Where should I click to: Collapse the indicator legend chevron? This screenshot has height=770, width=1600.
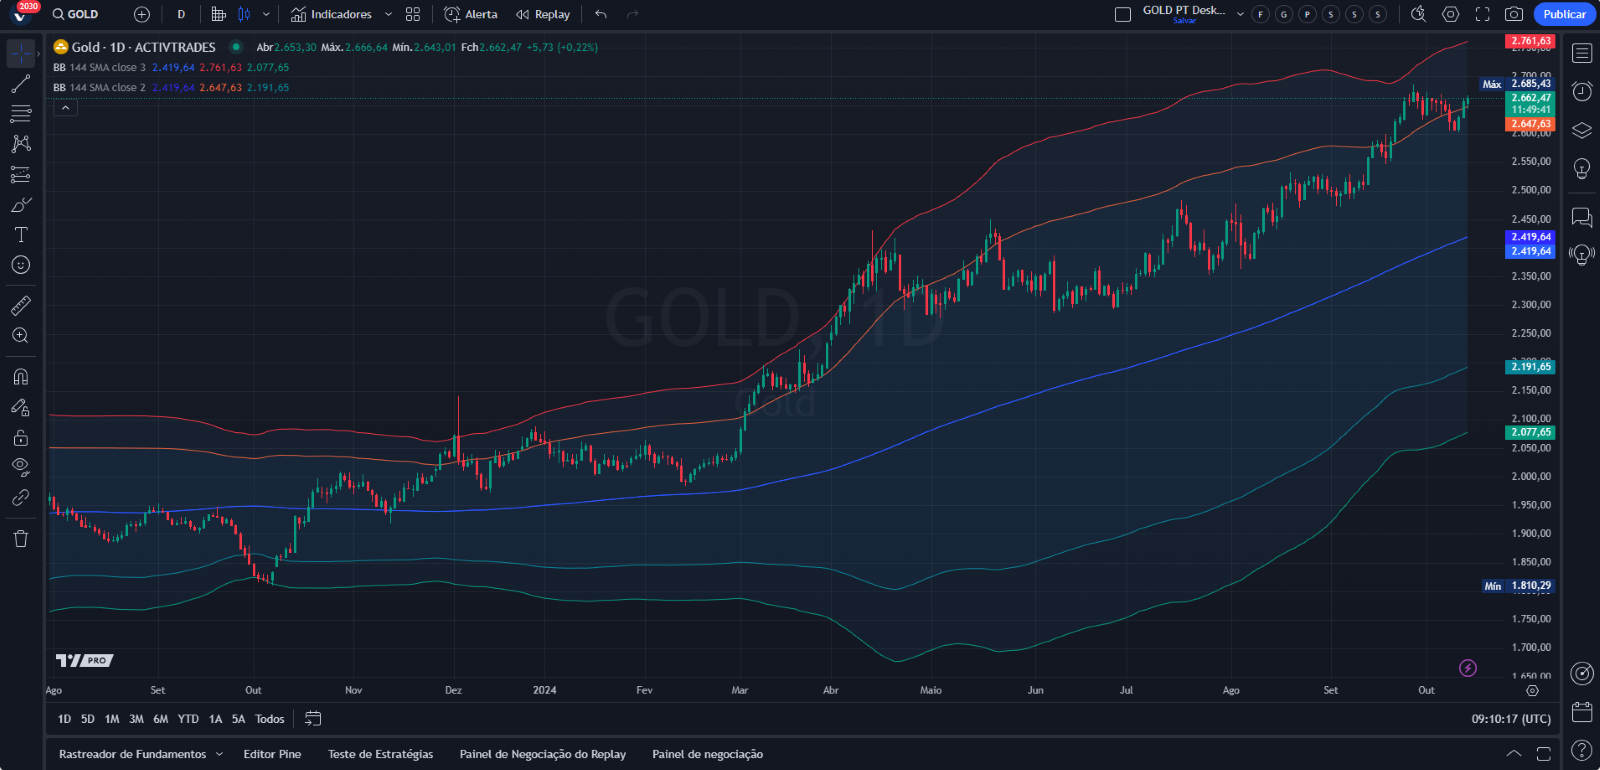click(x=65, y=108)
